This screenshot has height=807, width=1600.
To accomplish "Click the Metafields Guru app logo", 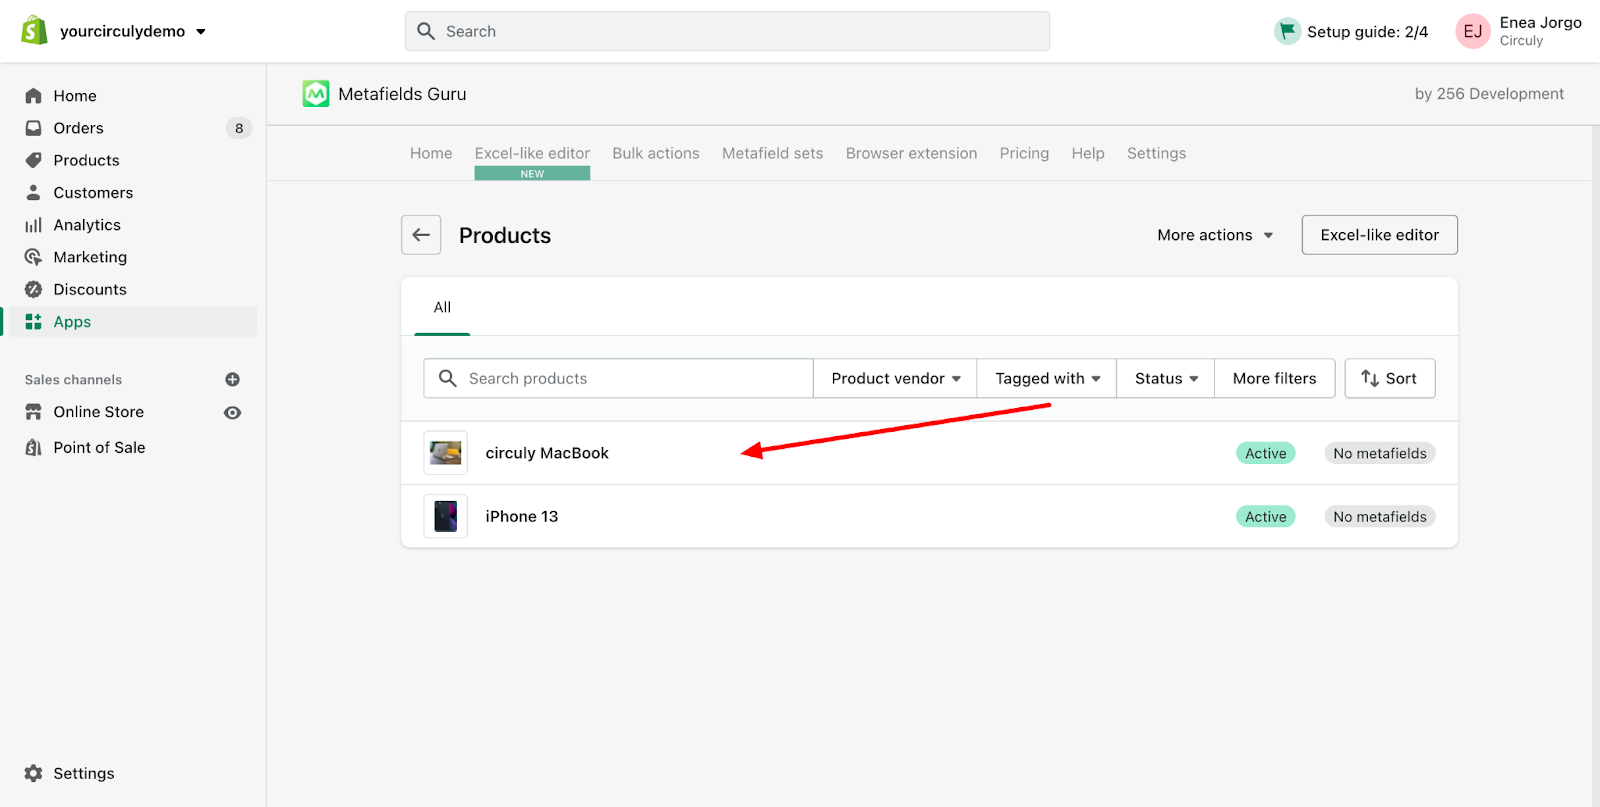I will pos(316,94).
